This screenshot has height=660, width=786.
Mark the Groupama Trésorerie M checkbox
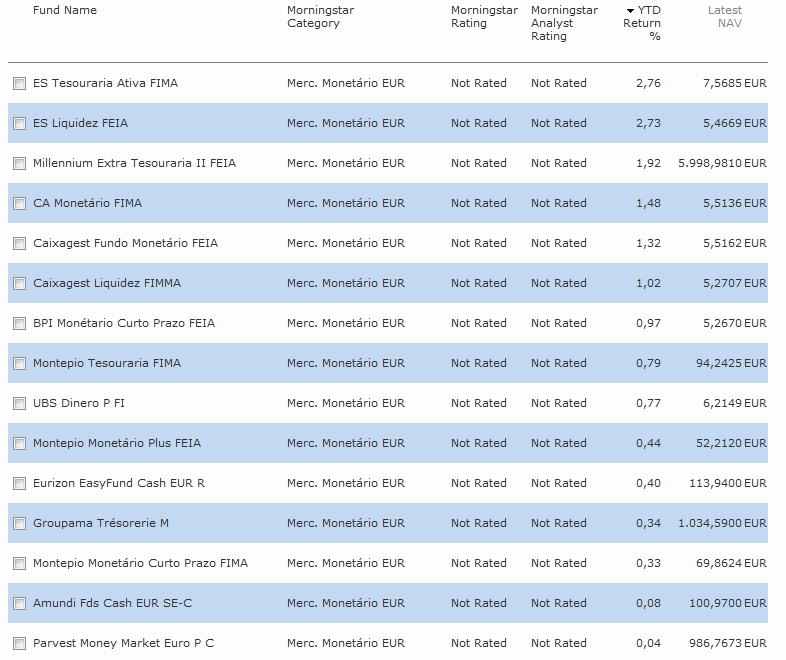(x=19, y=524)
